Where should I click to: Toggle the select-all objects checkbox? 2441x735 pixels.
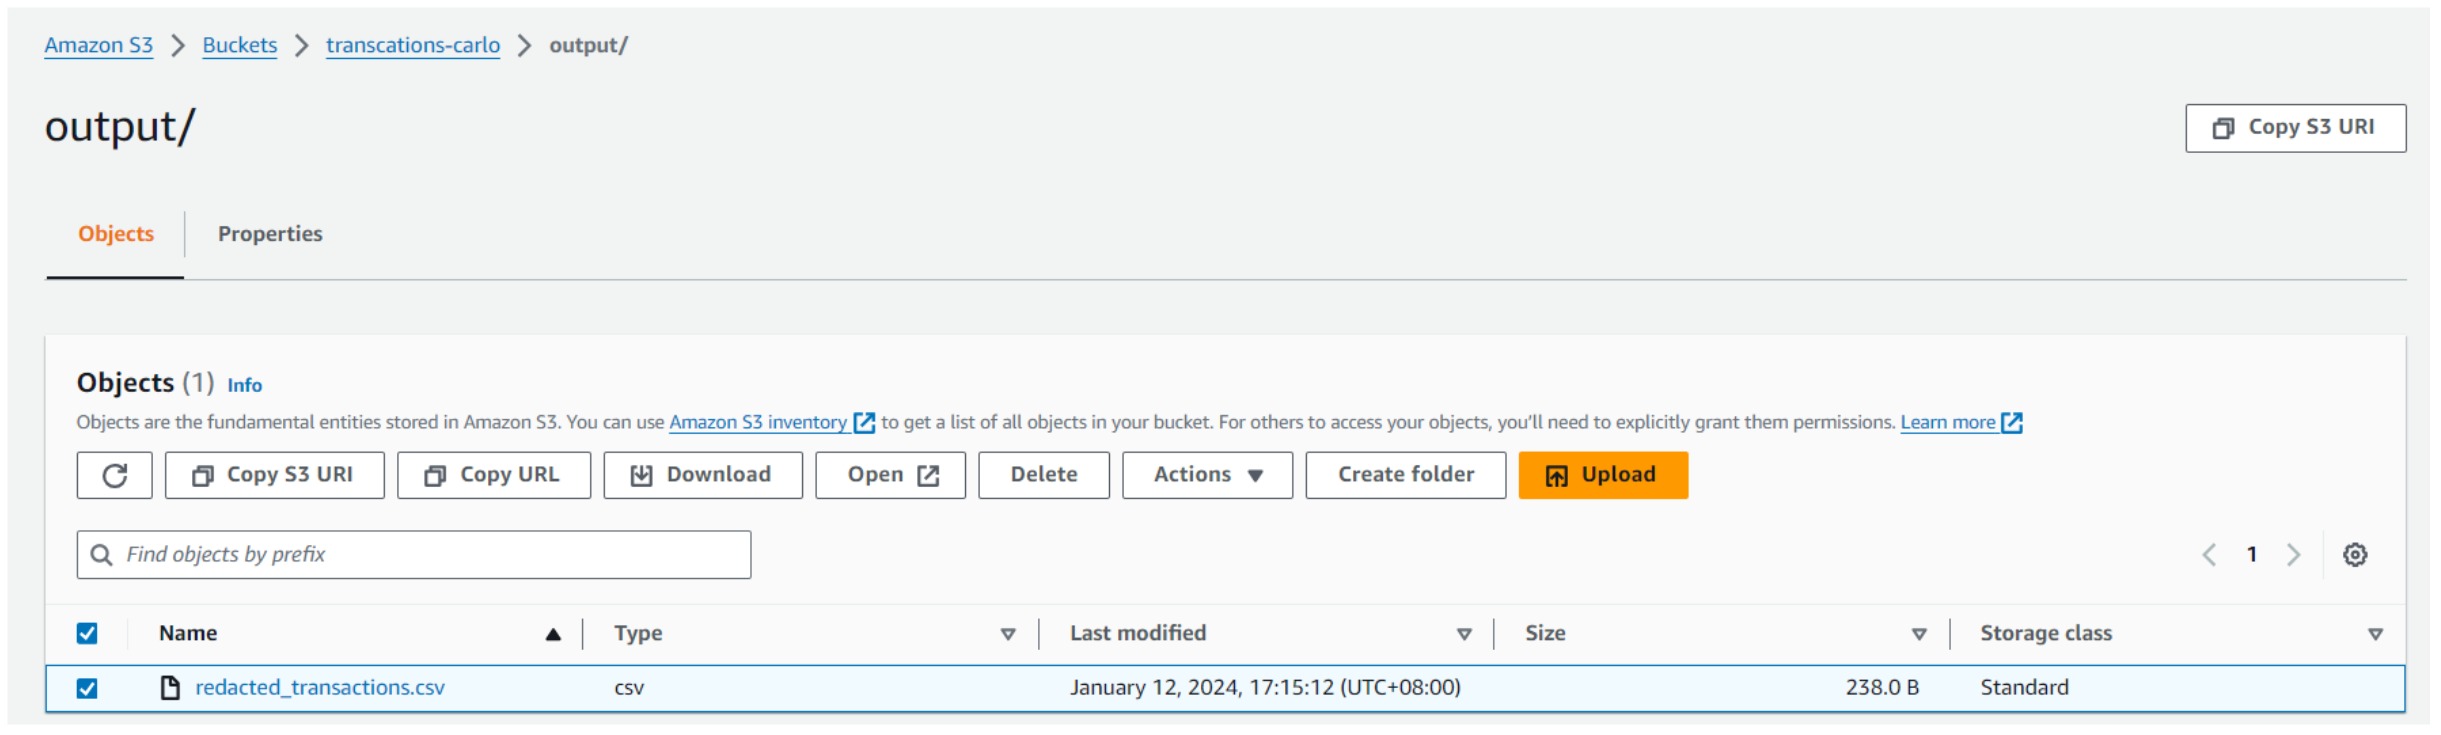(87, 634)
